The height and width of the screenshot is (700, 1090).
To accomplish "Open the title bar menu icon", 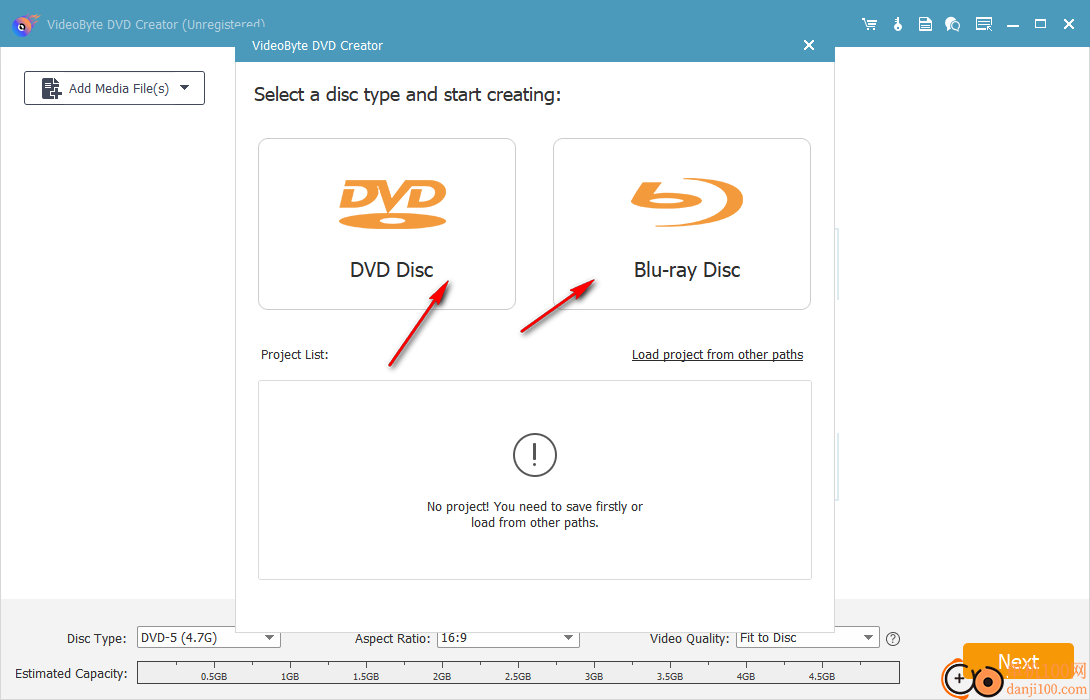I will [x=984, y=24].
